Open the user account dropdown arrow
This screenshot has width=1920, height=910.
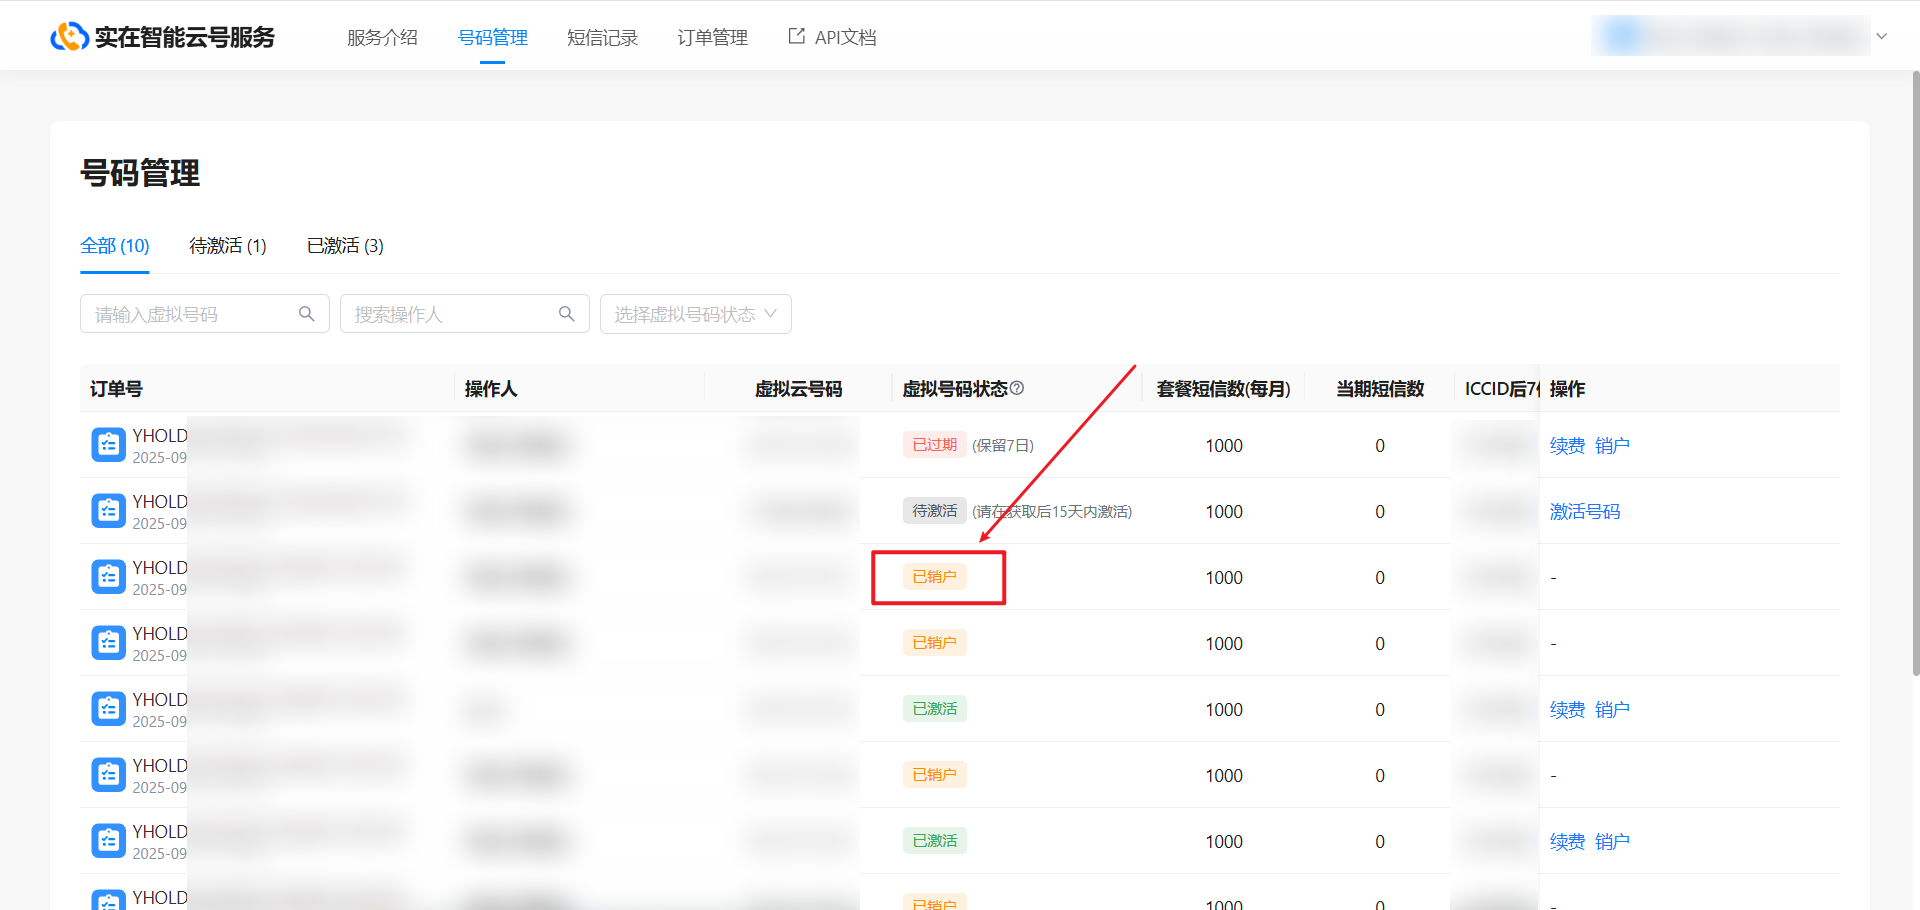pyautogui.click(x=1882, y=36)
